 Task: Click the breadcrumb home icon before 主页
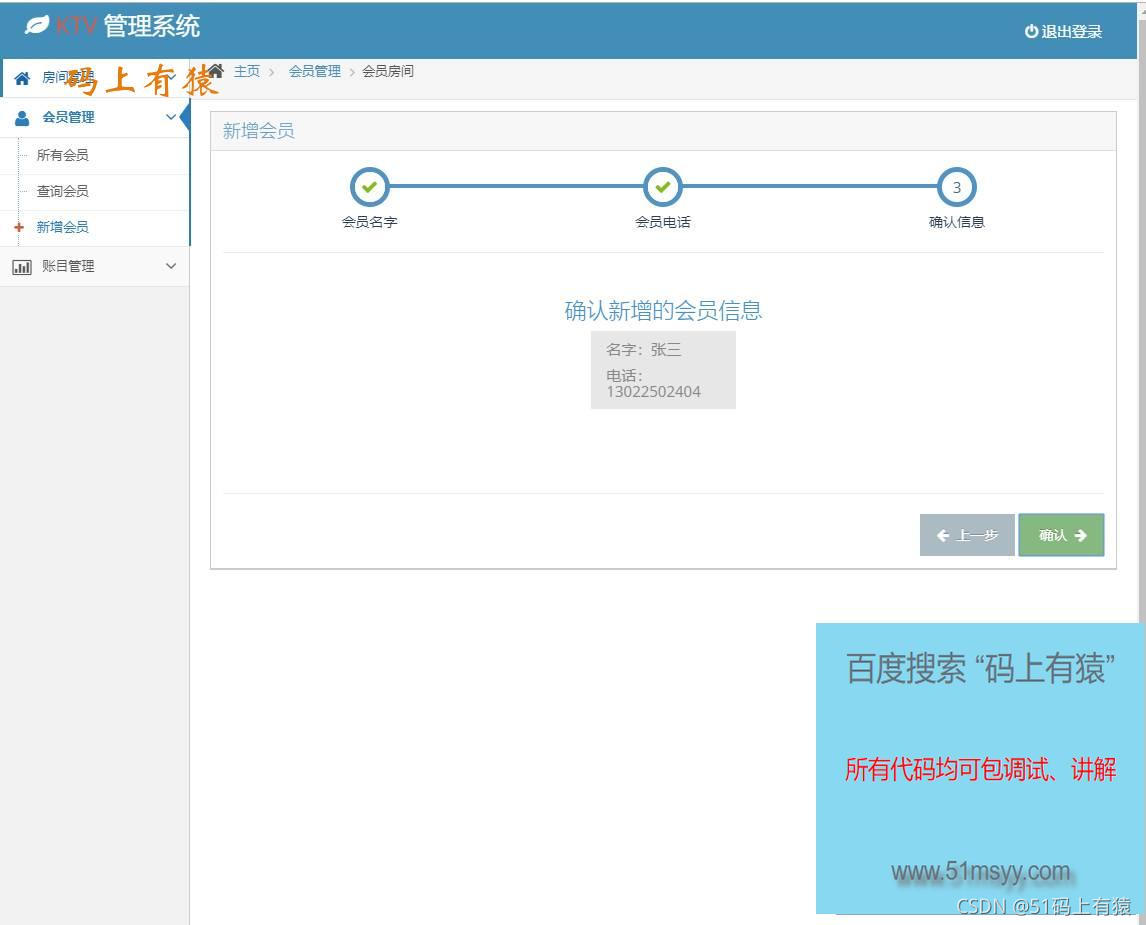point(216,71)
